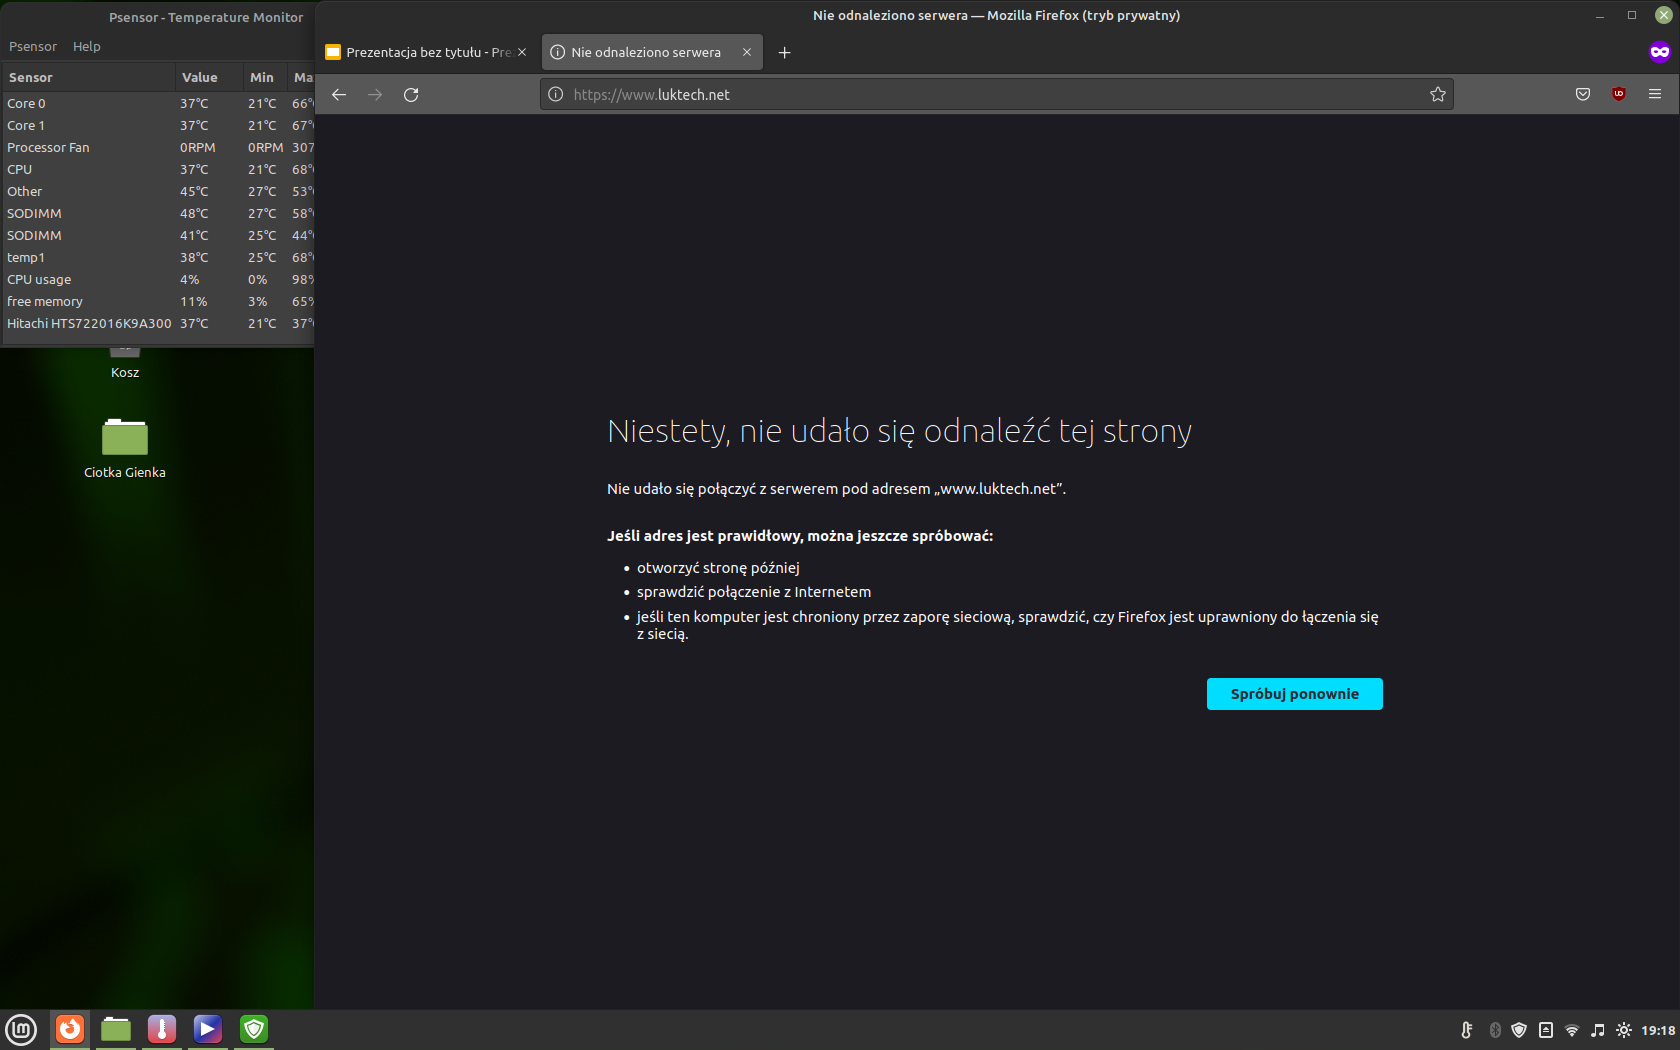
Task: Open the Firefox hamburger menu
Action: (x=1655, y=95)
